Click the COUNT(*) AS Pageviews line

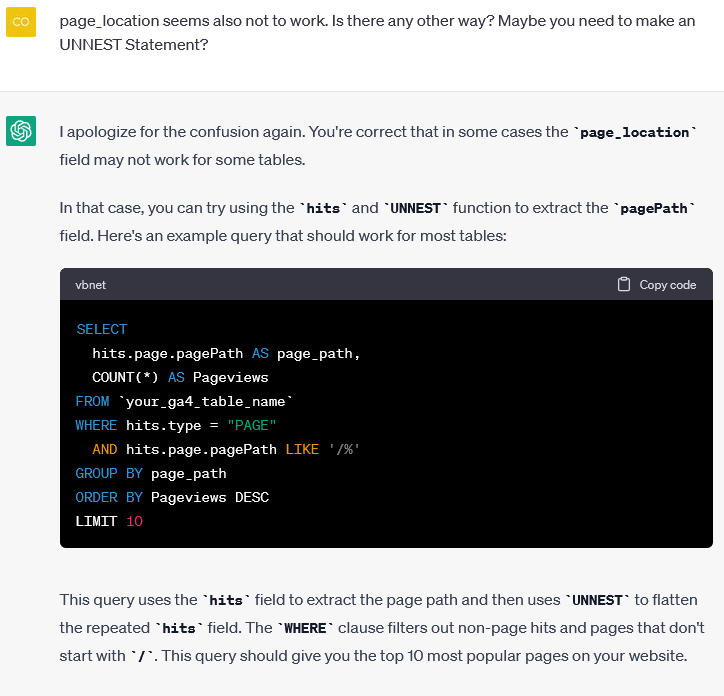(x=180, y=377)
